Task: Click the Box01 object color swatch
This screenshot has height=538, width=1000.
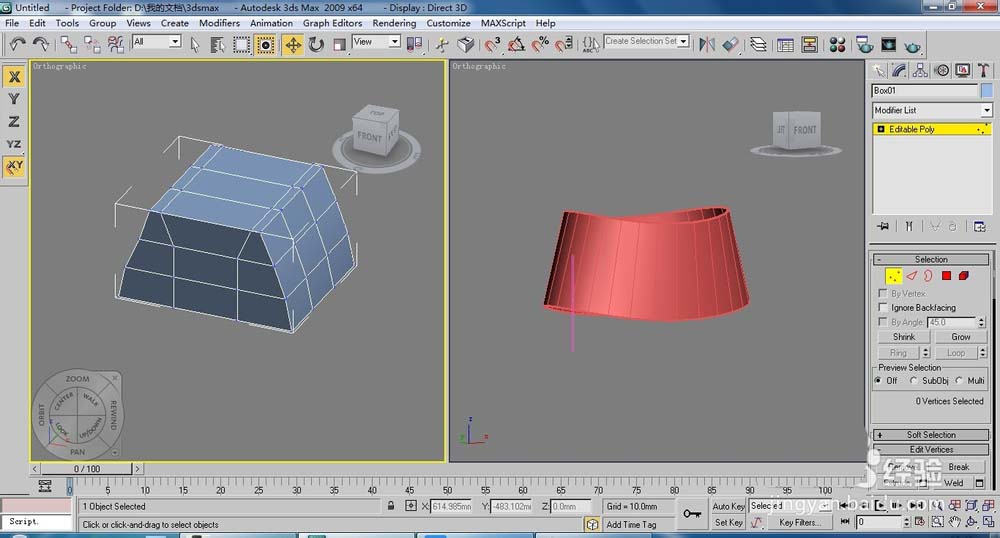Action: click(x=986, y=91)
